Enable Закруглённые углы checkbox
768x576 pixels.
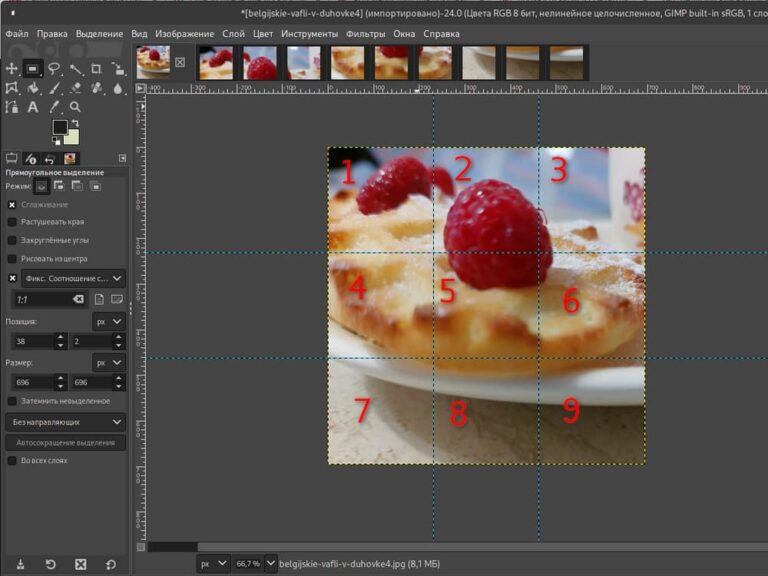tap(12, 240)
